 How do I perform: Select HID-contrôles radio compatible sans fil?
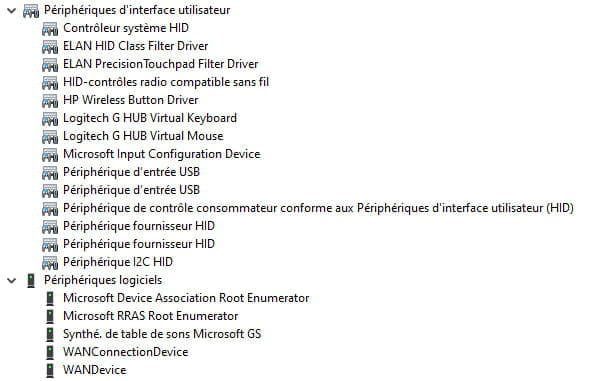point(166,82)
